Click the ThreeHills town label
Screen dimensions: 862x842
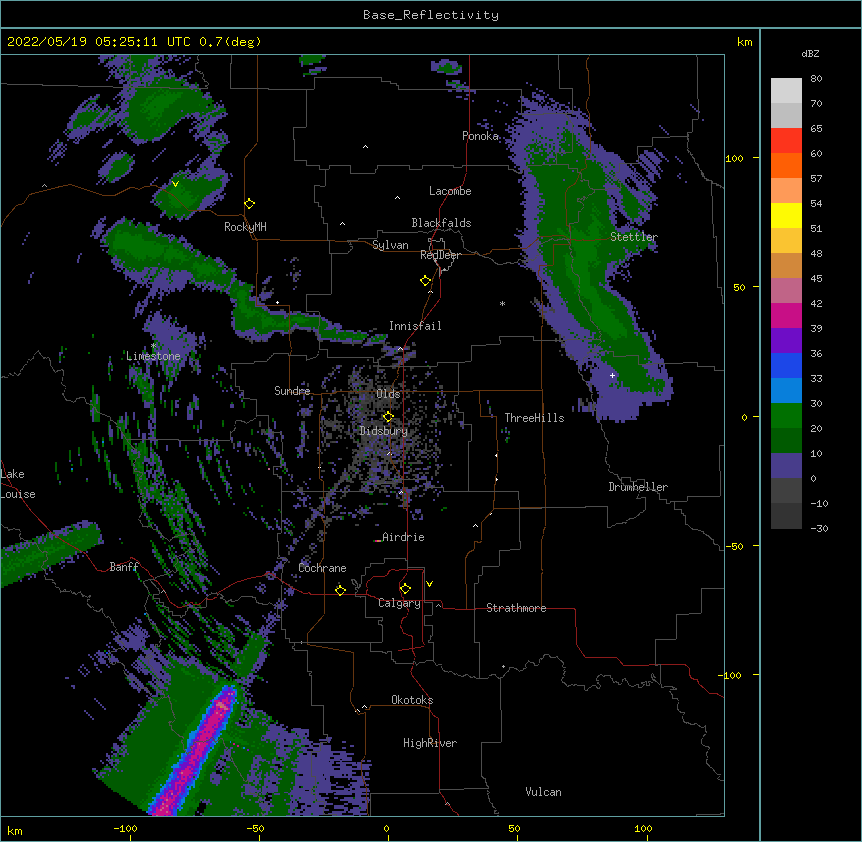point(534,418)
